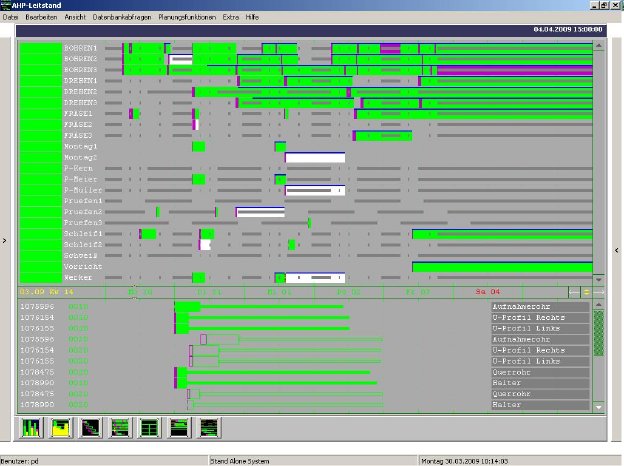Click the first bar chart view icon
The image size is (624, 466).
(31, 426)
